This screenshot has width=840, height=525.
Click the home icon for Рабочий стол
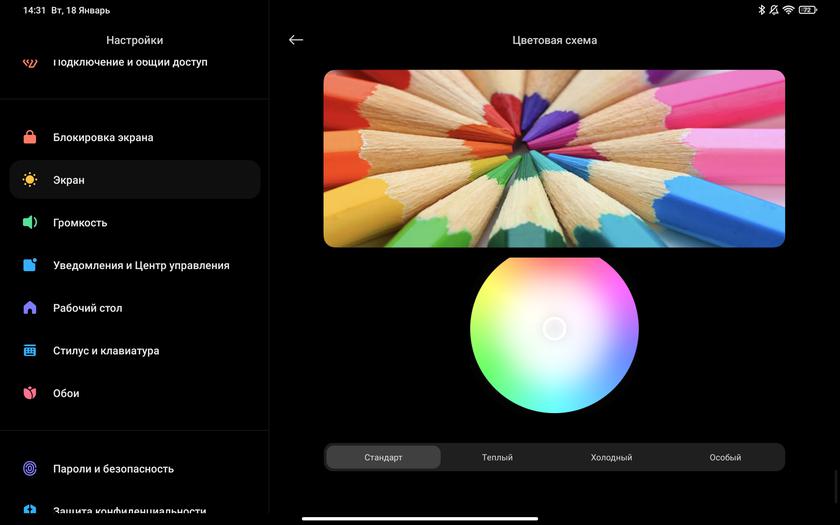pos(30,308)
